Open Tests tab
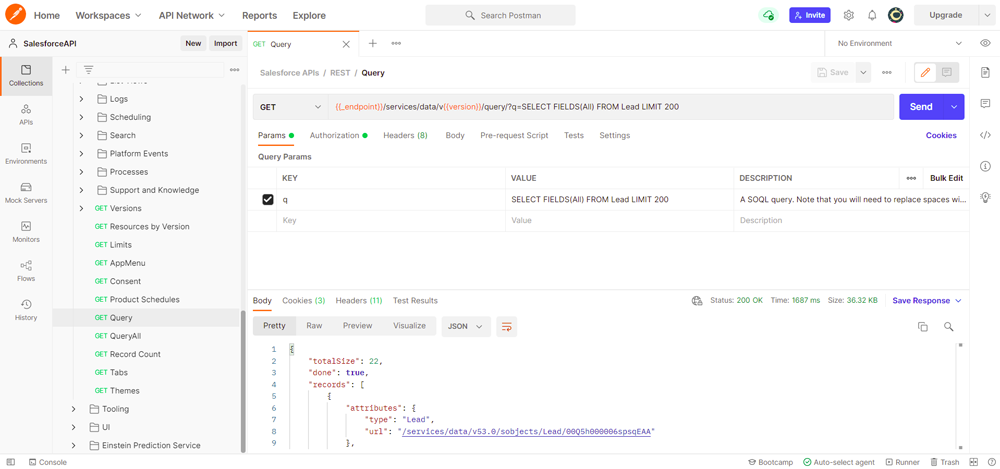 pos(573,135)
